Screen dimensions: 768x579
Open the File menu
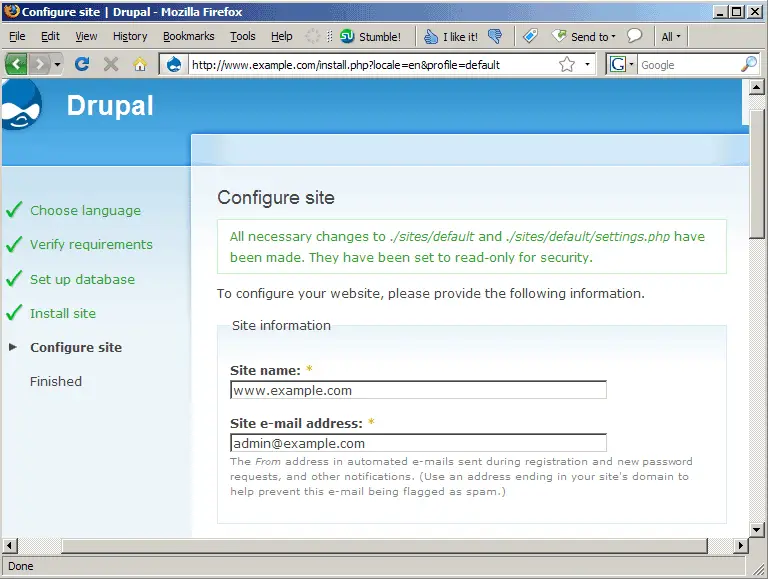pyautogui.click(x=17, y=36)
